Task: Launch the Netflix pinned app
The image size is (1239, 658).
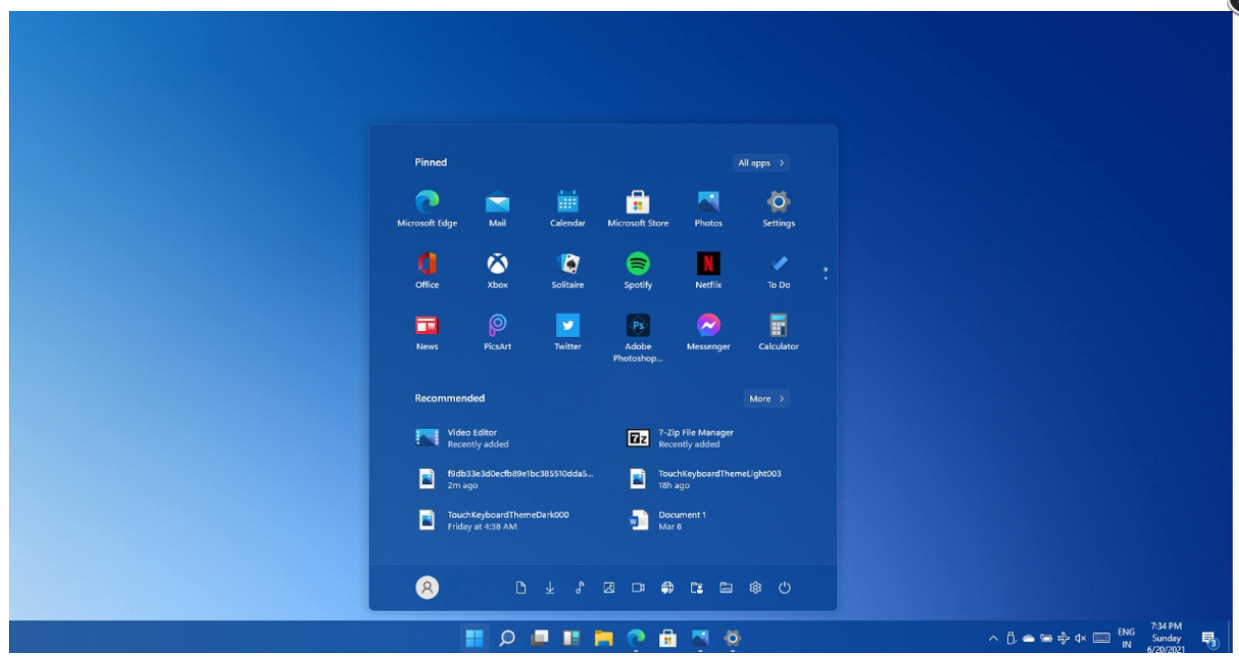Action: click(x=708, y=264)
